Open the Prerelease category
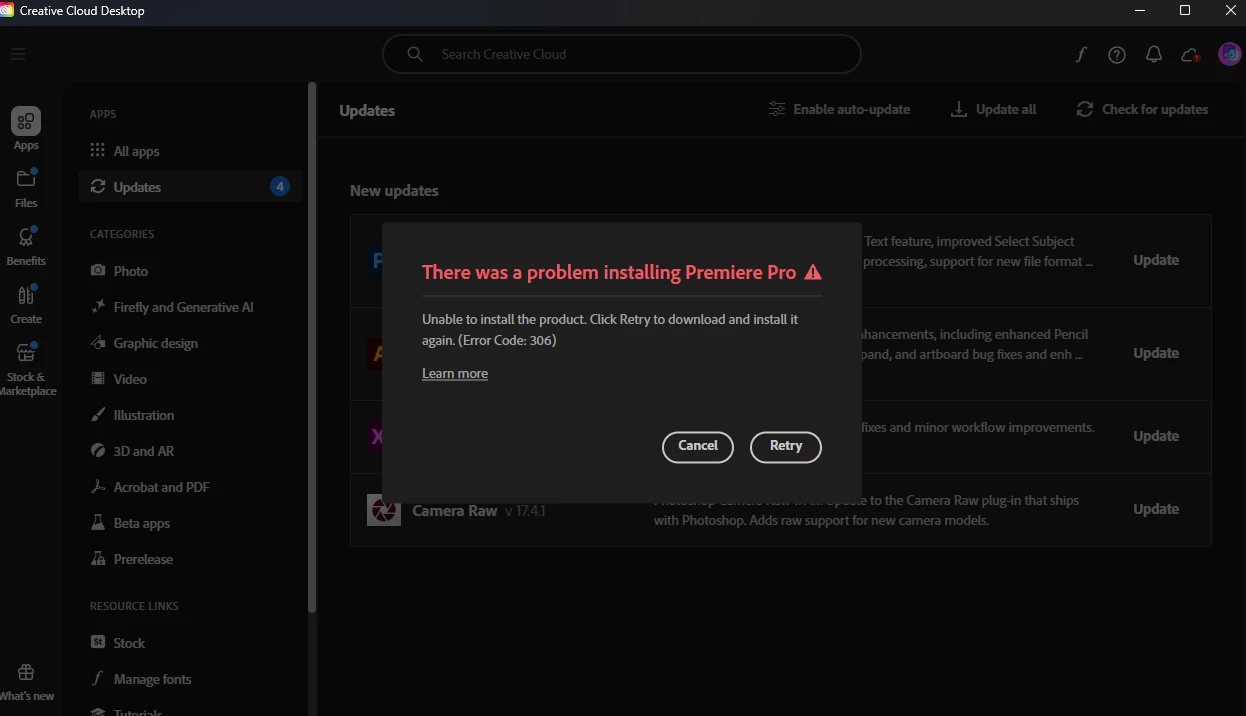1246x716 pixels. click(143, 559)
